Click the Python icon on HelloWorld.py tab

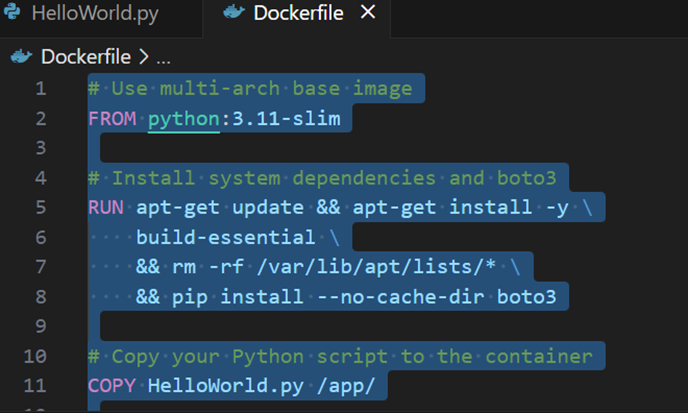tap(12, 12)
